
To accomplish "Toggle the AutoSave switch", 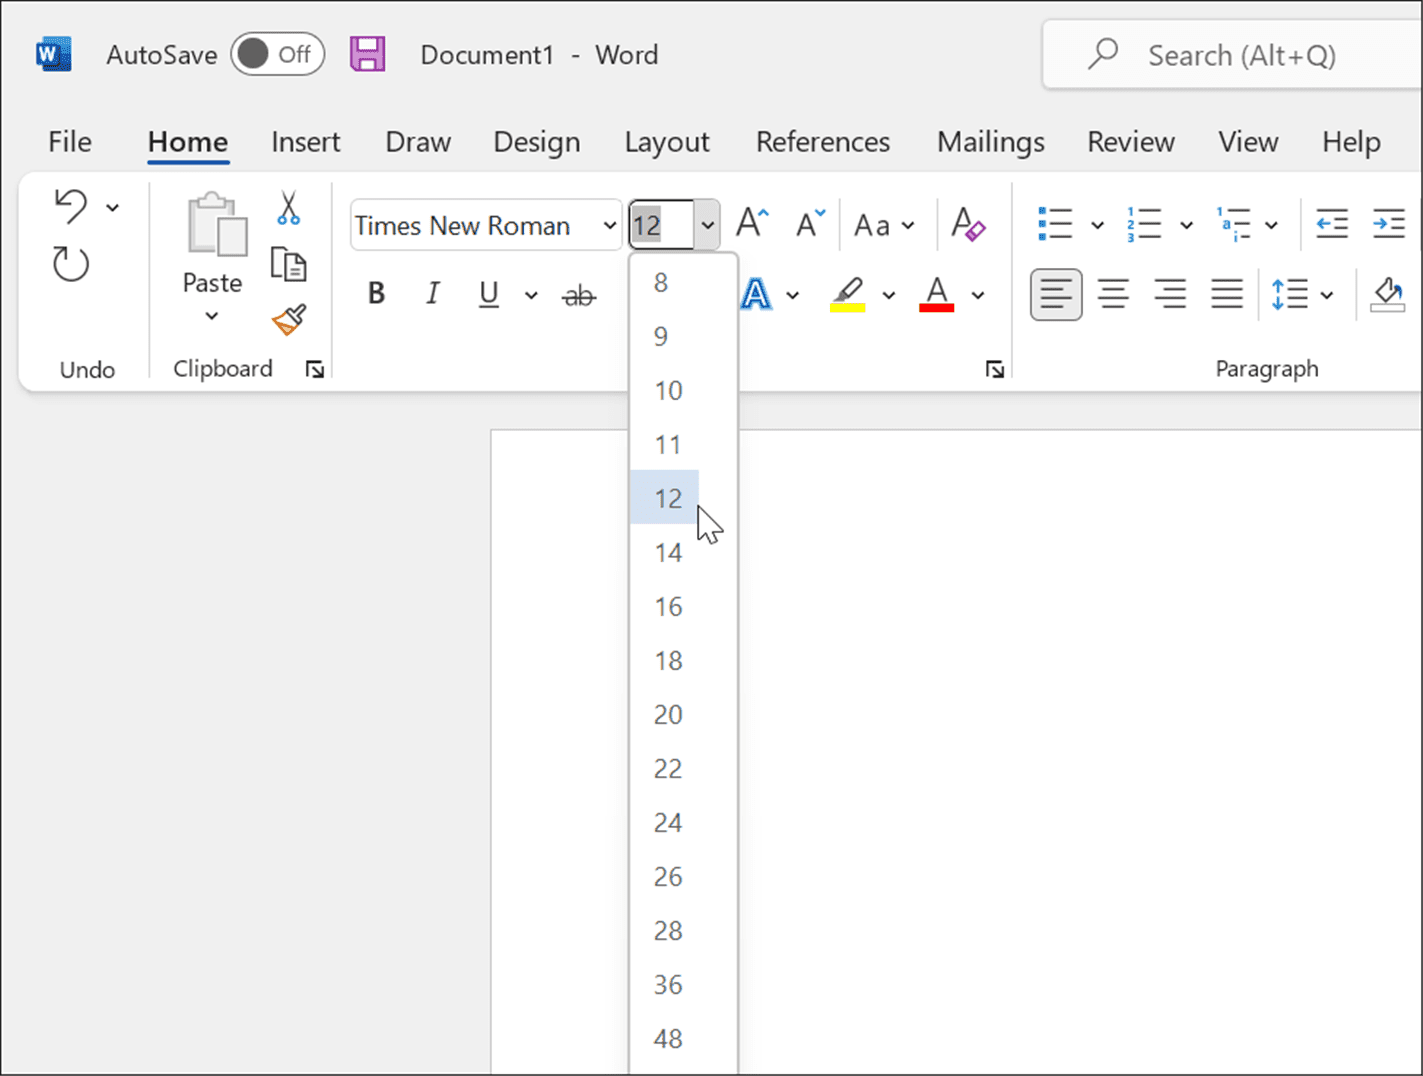I will [x=277, y=54].
